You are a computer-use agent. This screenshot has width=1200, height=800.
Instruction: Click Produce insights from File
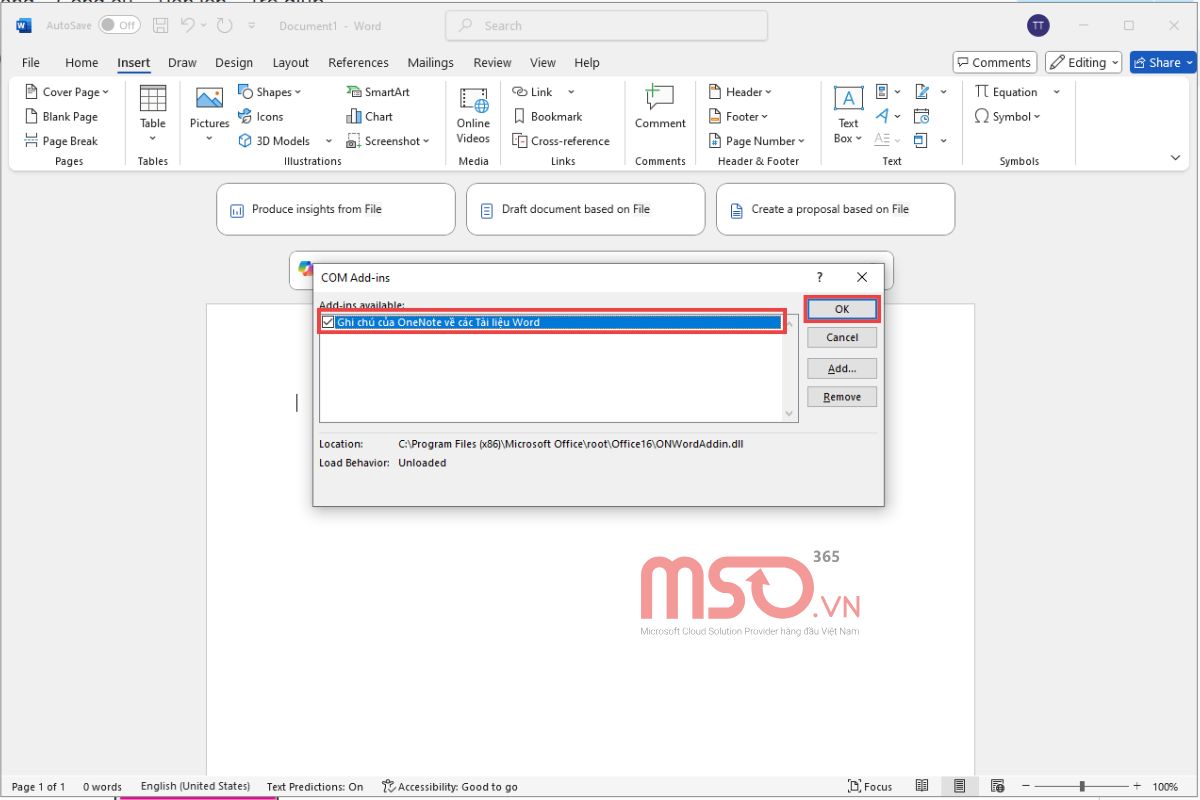[x=336, y=209]
